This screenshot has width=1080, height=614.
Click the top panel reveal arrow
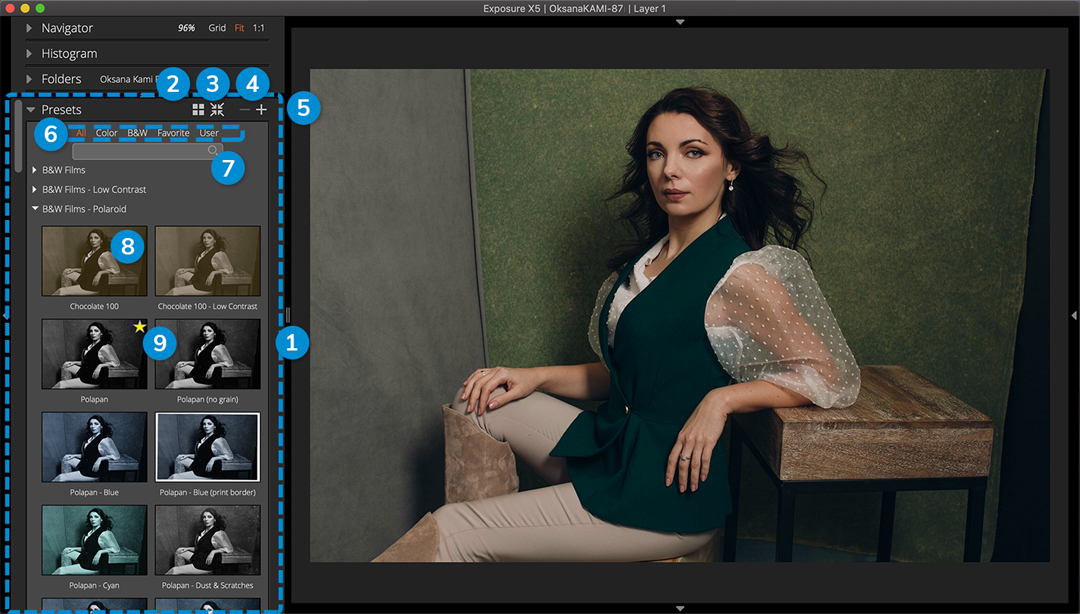pyautogui.click(x=680, y=21)
